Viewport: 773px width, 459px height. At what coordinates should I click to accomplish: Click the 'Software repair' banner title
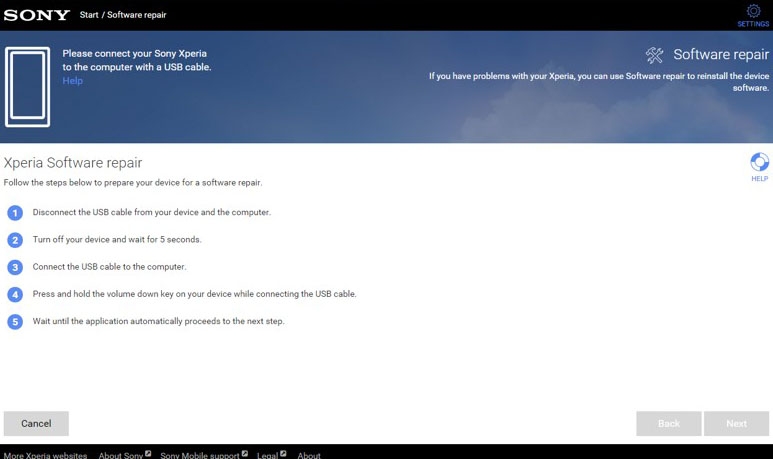(x=721, y=54)
